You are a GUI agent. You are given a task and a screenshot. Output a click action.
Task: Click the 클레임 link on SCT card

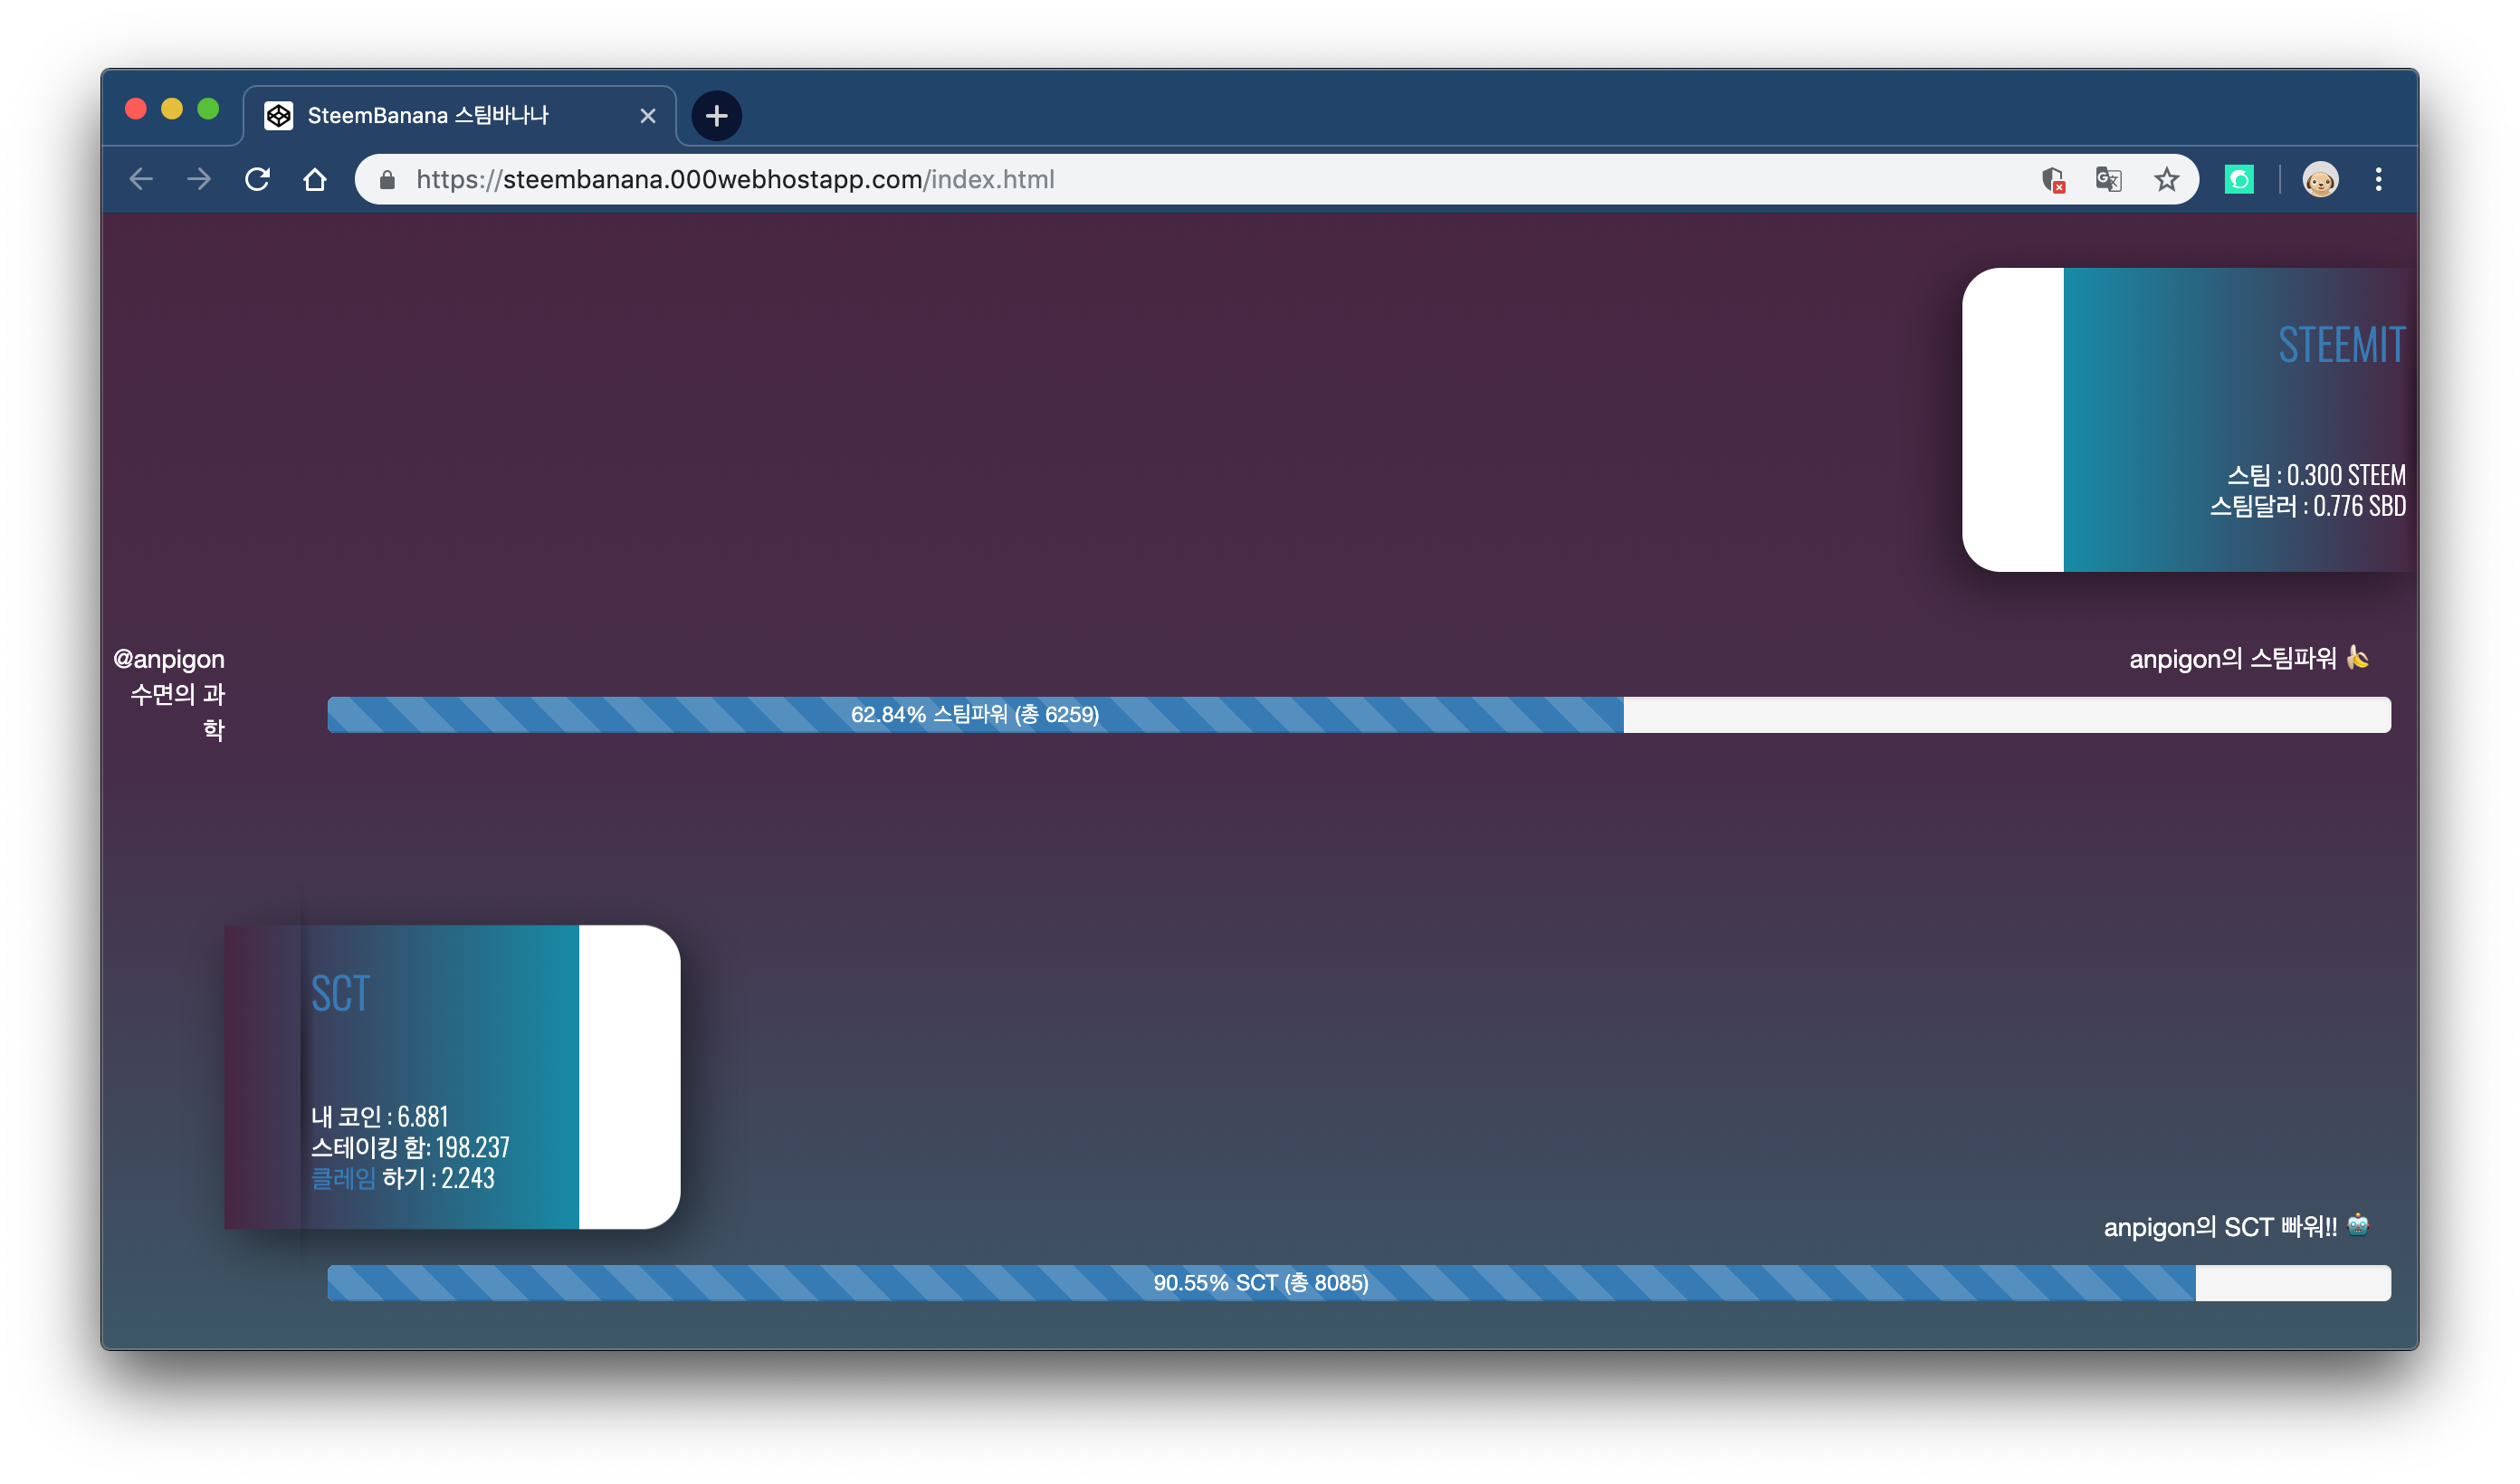click(343, 1178)
